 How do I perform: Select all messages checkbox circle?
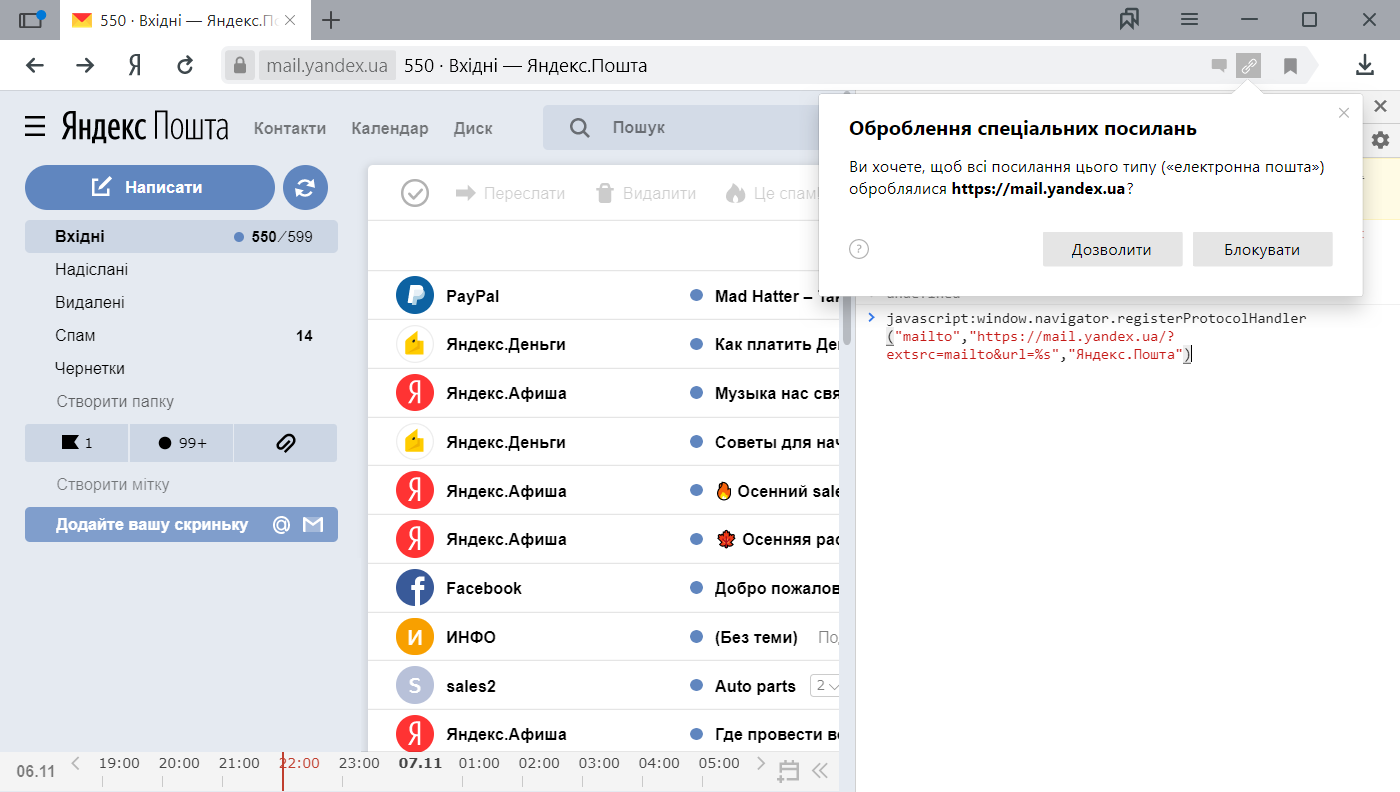click(x=415, y=193)
